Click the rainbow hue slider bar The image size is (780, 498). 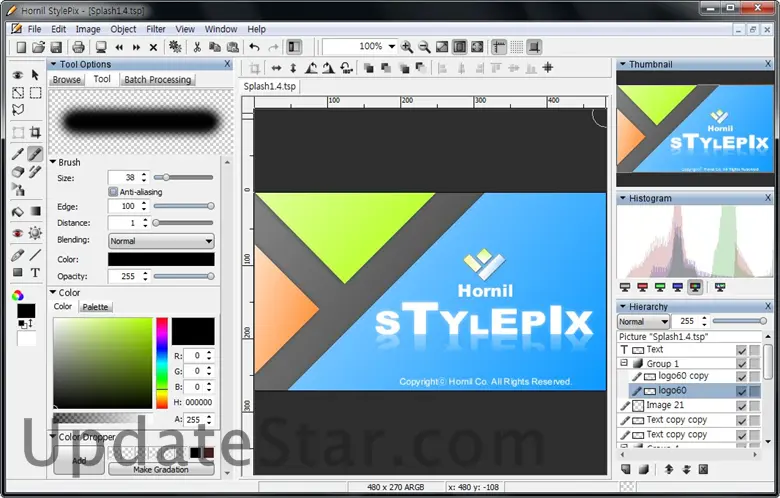(162, 363)
